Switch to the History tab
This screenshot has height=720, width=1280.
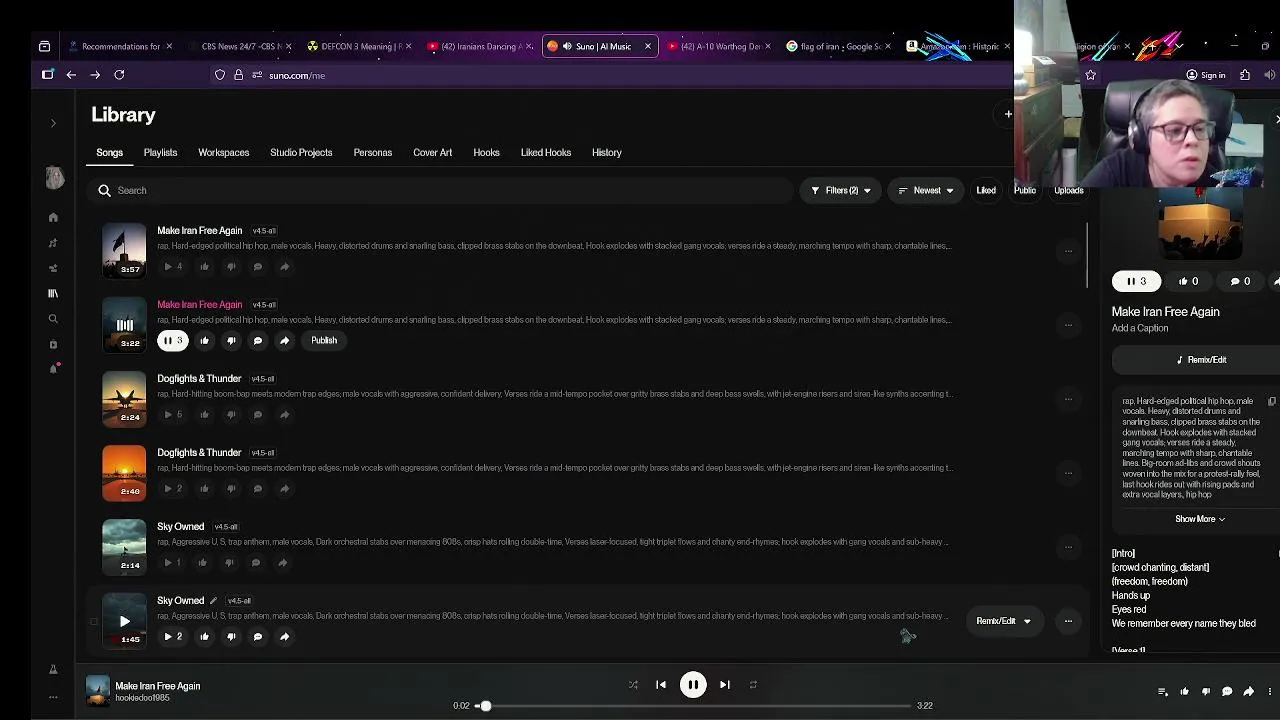pos(606,153)
